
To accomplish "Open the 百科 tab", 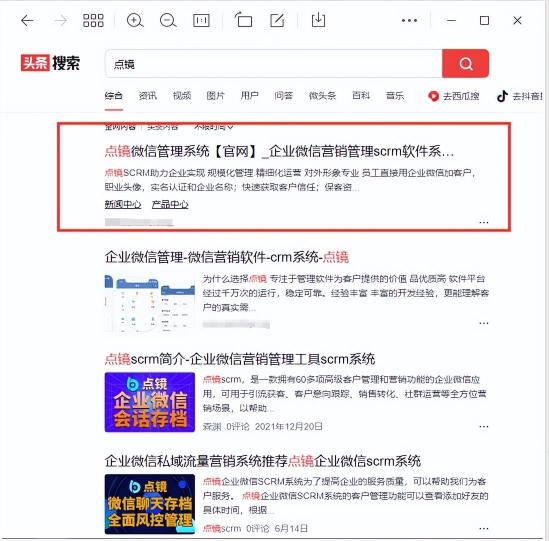I will pos(361,96).
